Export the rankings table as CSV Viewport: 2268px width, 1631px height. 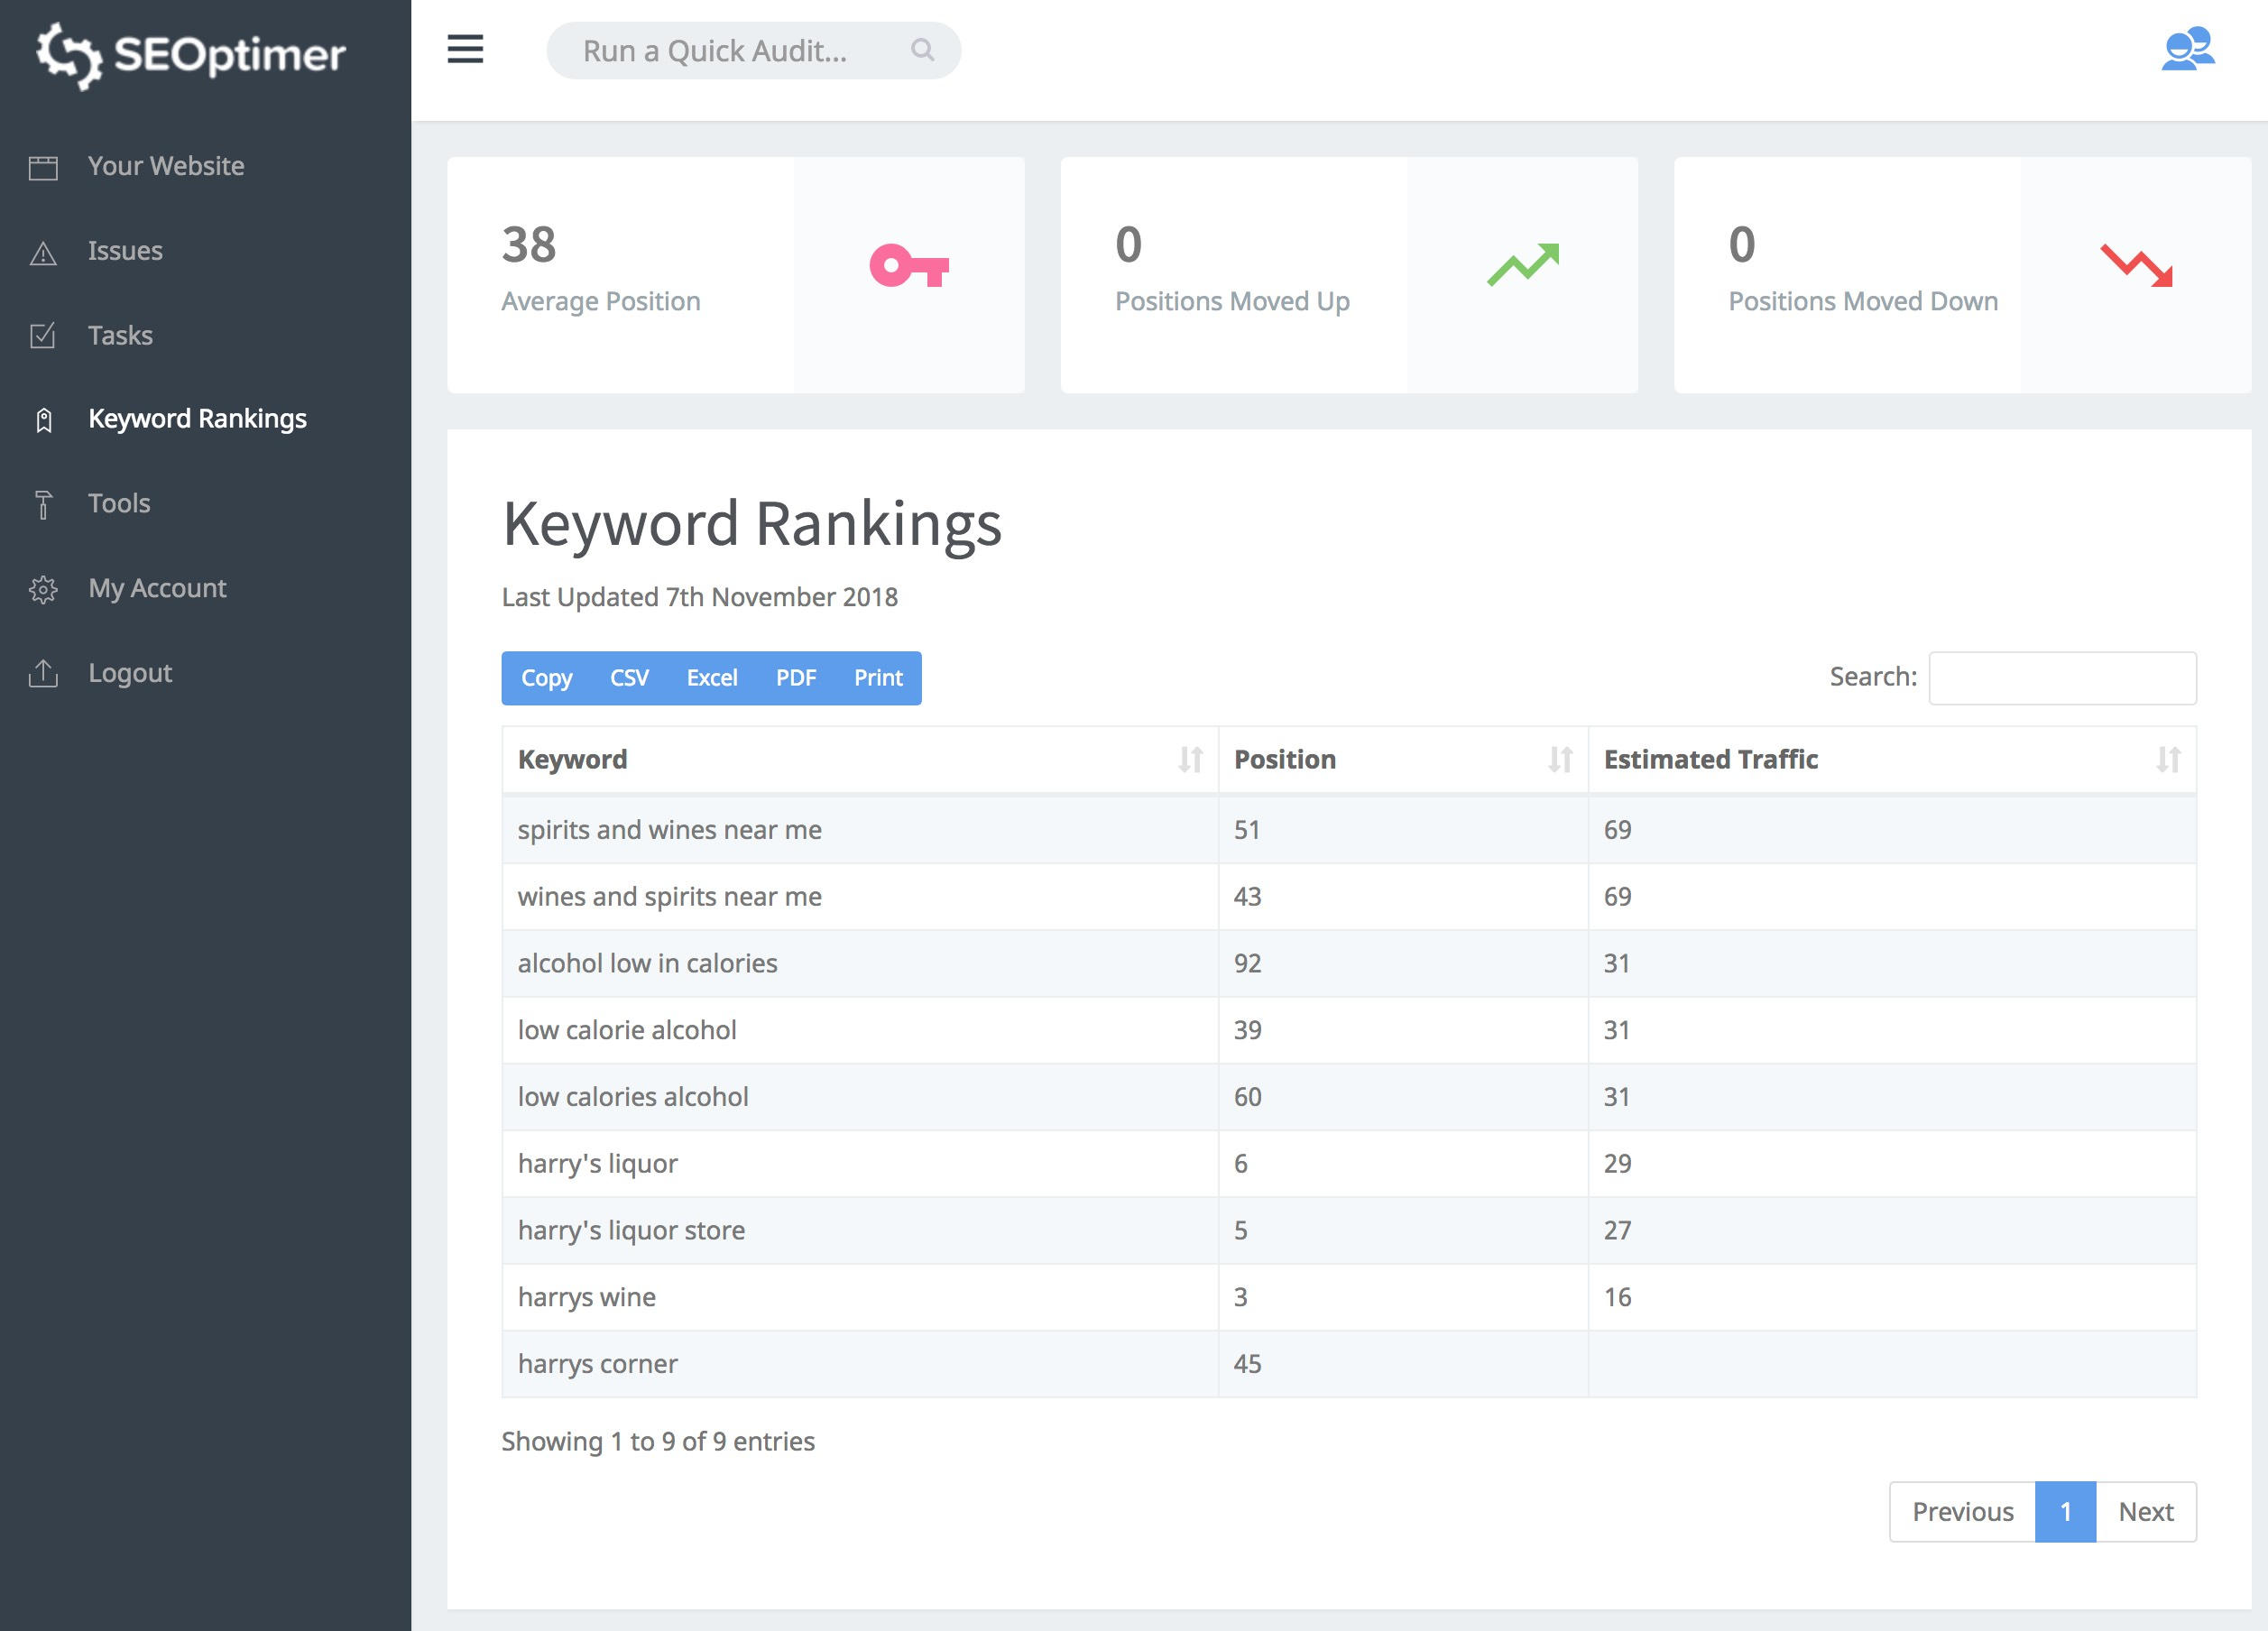click(628, 678)
